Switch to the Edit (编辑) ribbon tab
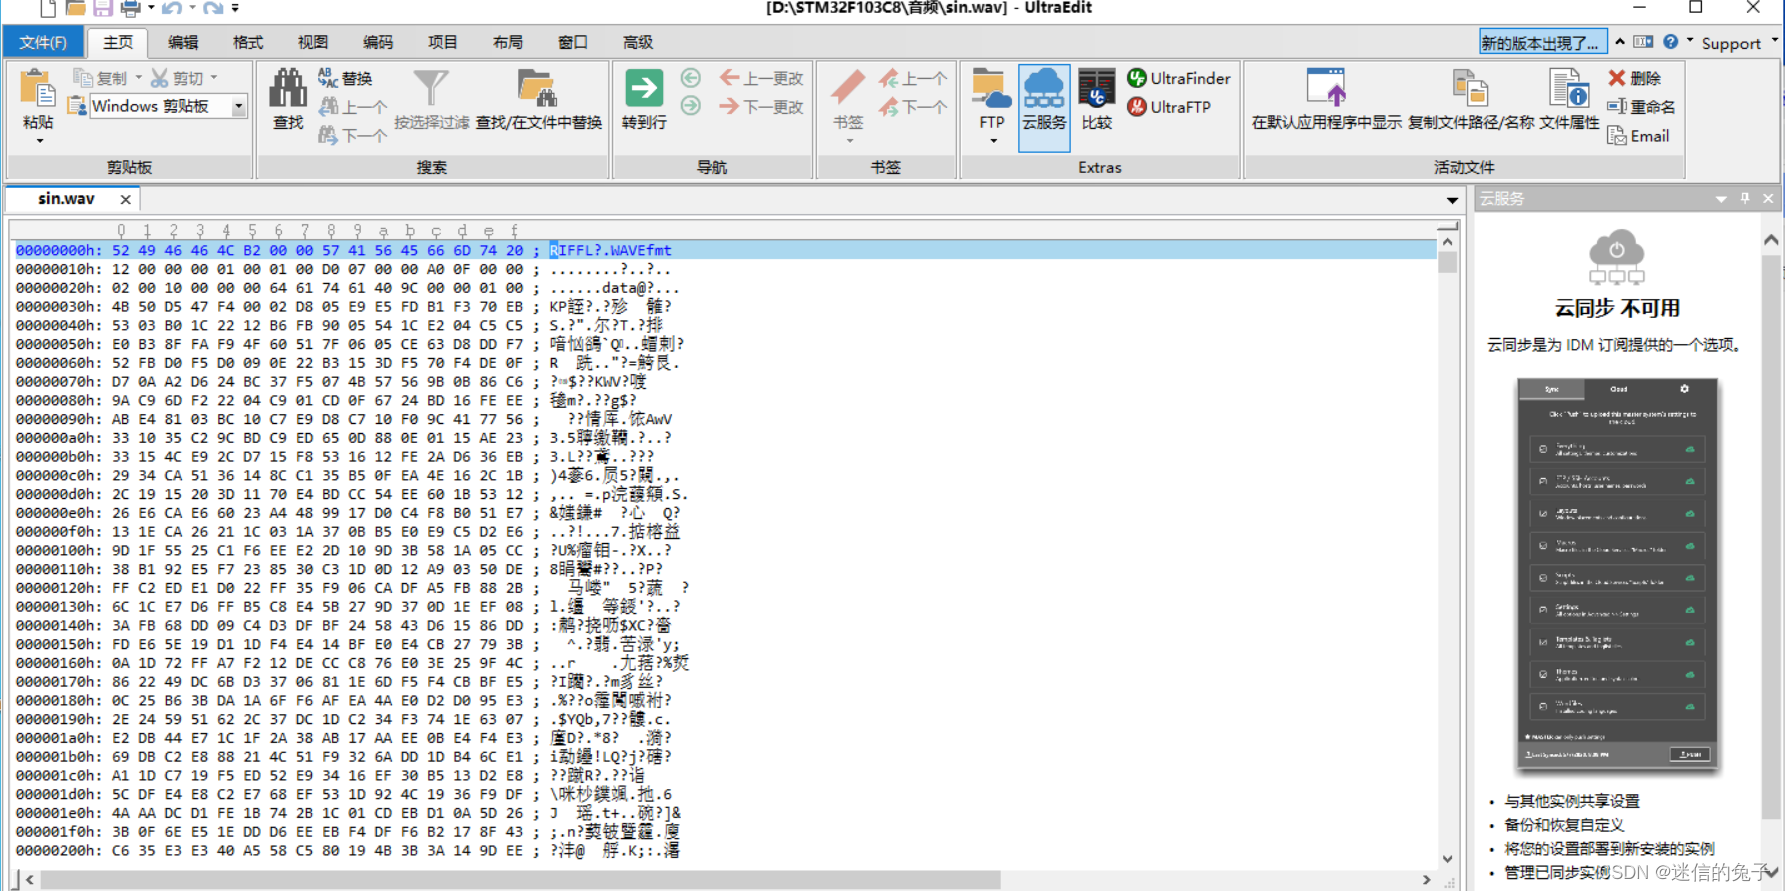Image resolution: width=1785 pixels, height=891 pixels. tap(183, 42)
